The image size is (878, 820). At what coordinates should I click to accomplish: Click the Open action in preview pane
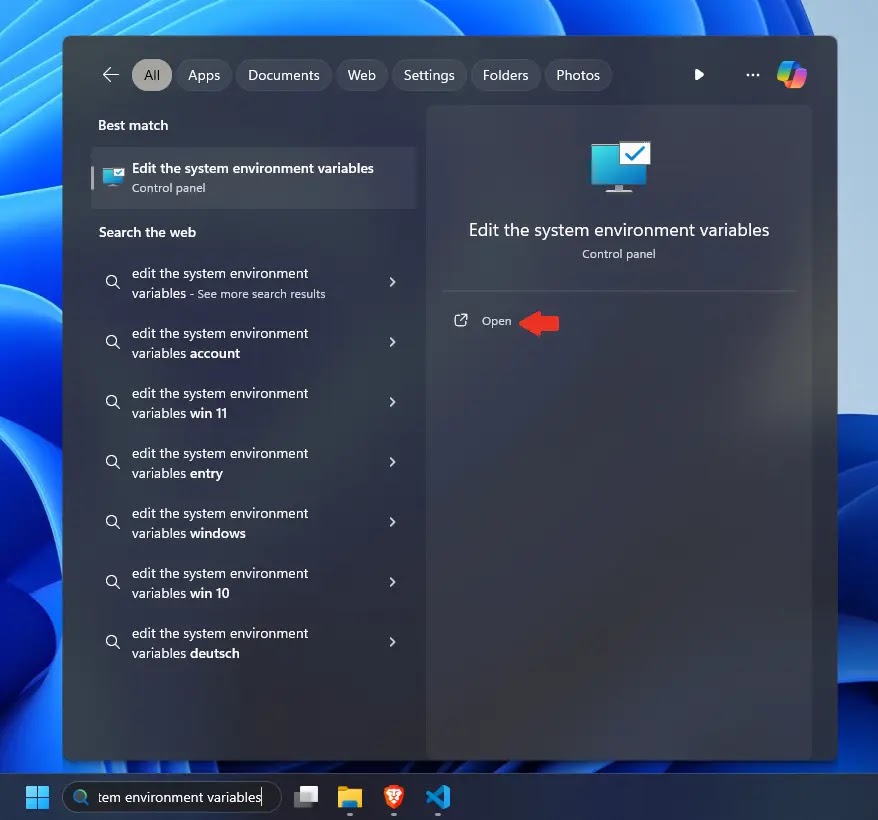click(496, 321)
